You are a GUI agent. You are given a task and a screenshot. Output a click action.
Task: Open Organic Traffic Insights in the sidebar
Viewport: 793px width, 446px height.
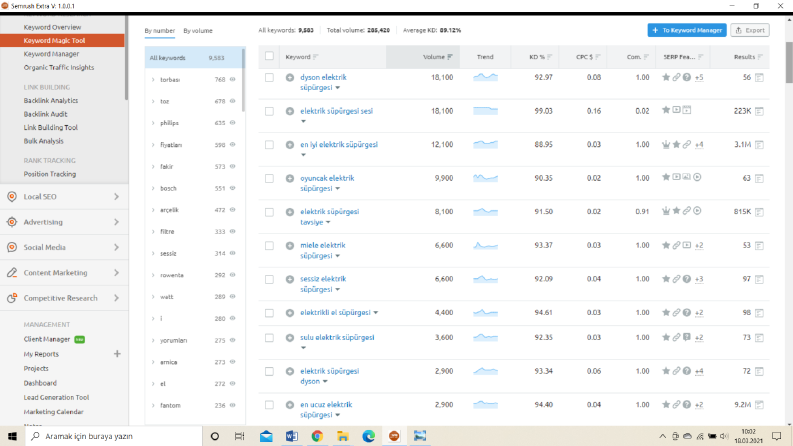click(x=59, y=67)
